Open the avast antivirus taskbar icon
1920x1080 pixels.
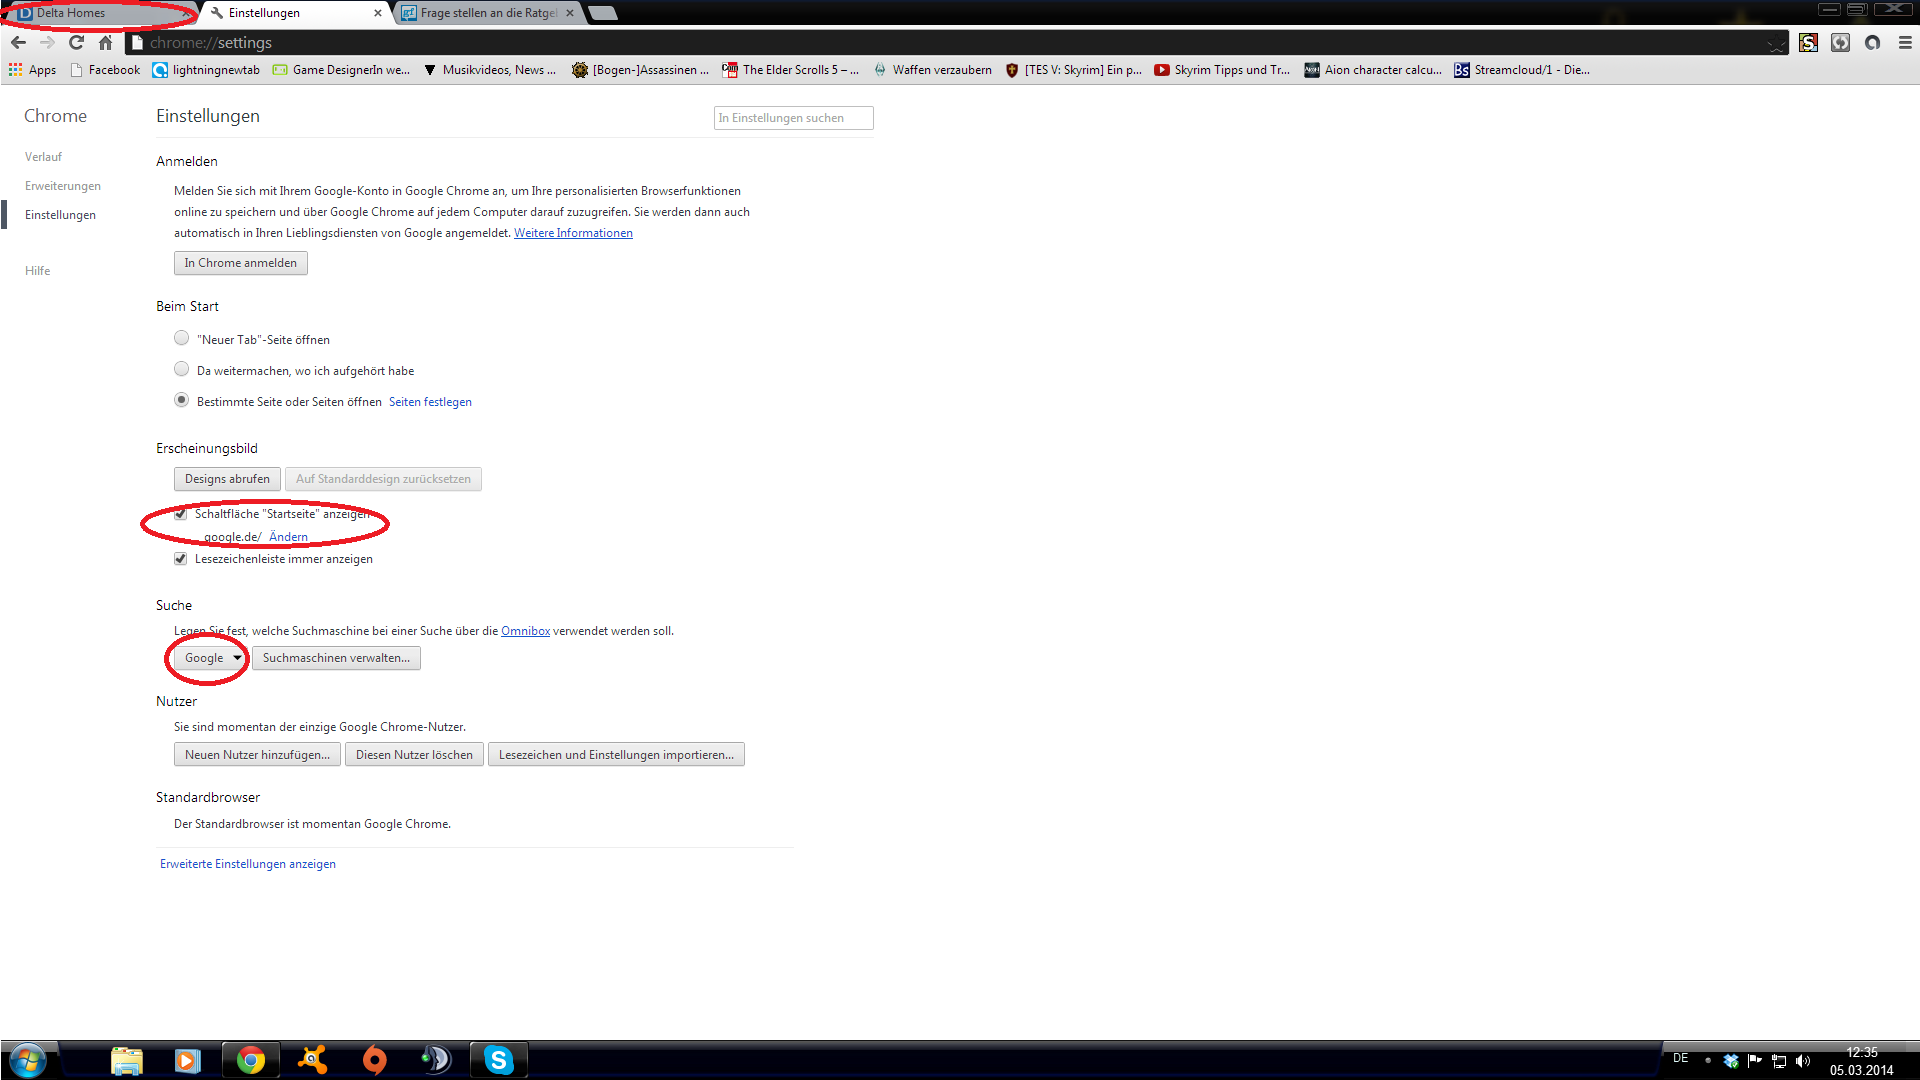coord(313,1060)
